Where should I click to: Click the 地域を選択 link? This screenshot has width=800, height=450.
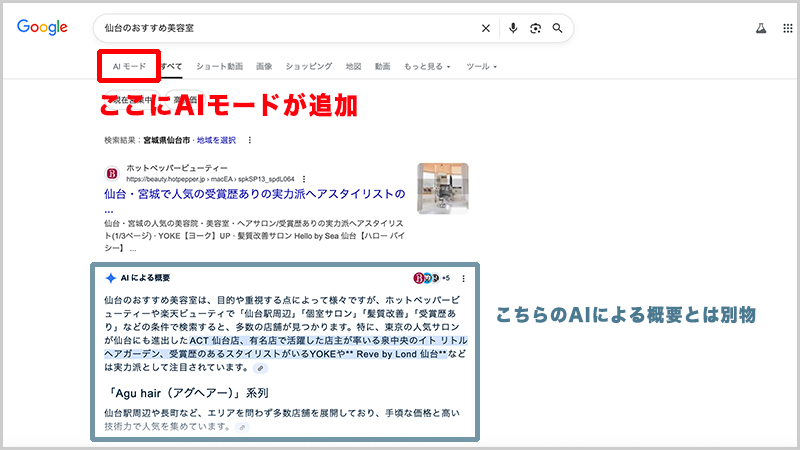[216, 140]
